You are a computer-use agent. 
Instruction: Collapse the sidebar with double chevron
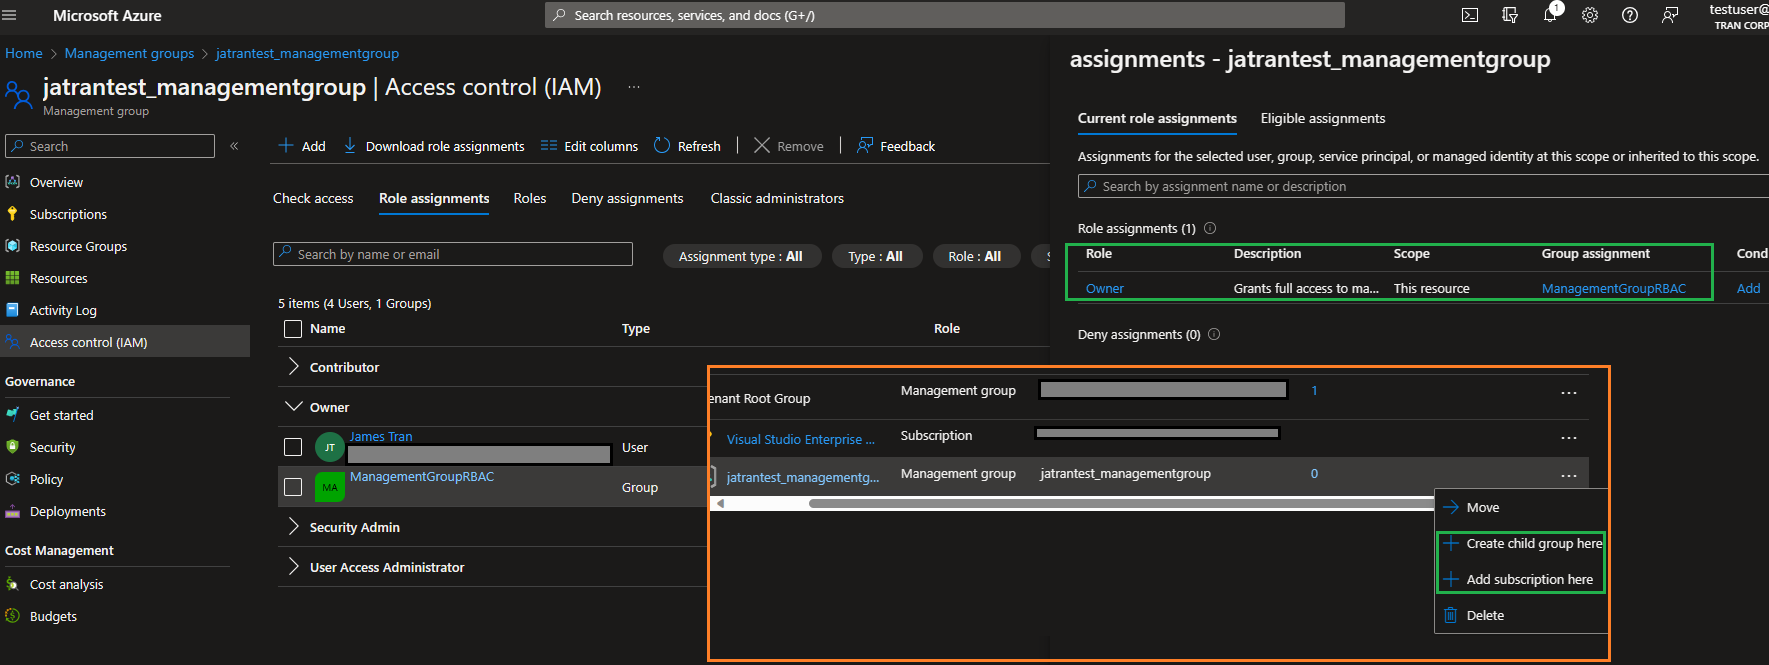tap(234, 146)
